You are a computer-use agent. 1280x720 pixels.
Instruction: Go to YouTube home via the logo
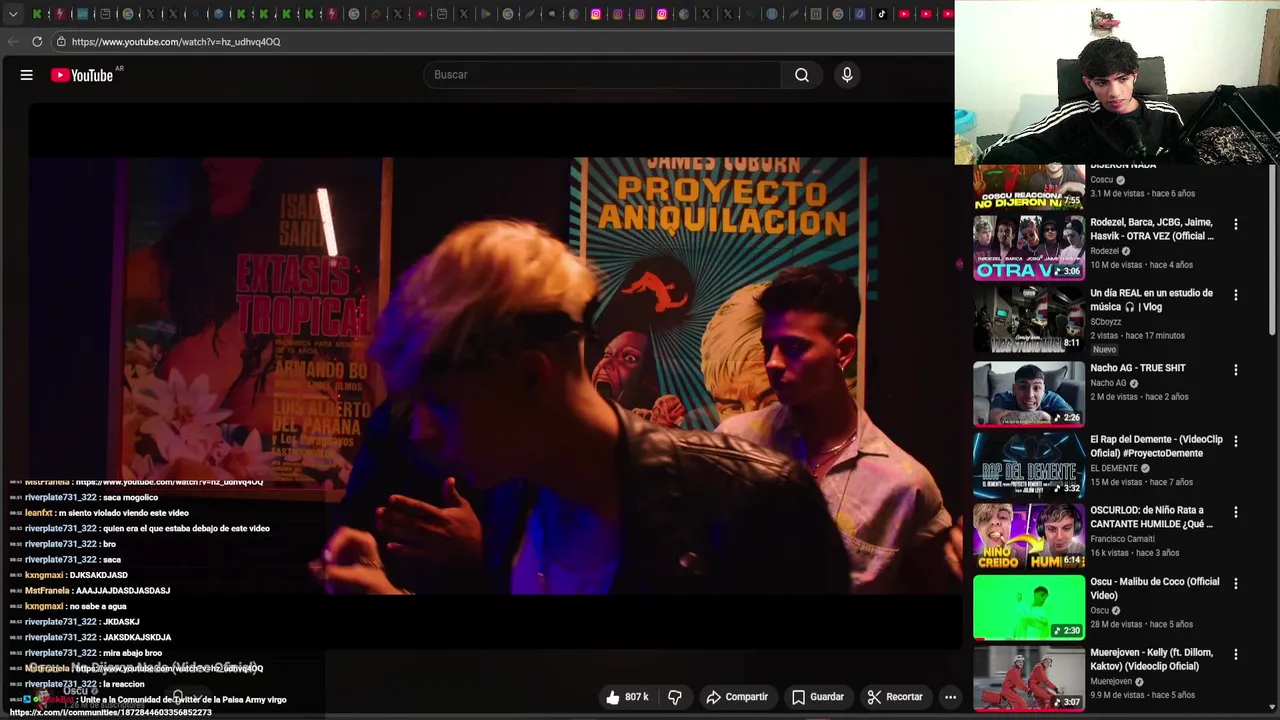click(x=82, y=75)
